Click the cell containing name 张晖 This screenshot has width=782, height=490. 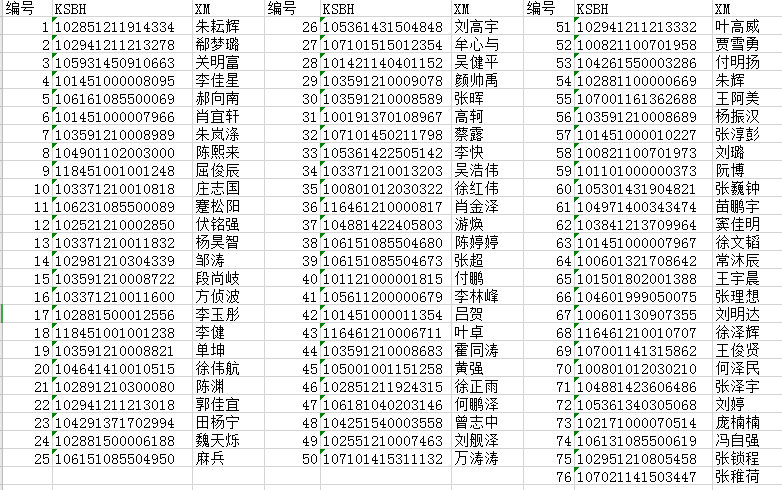[468, 99]
